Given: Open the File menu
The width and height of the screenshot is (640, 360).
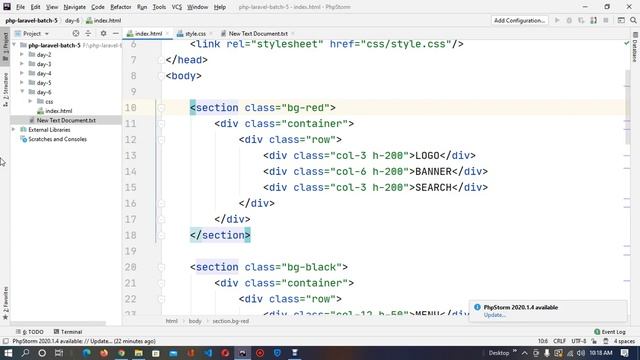Looking at the screenshot, I should 20,7.
